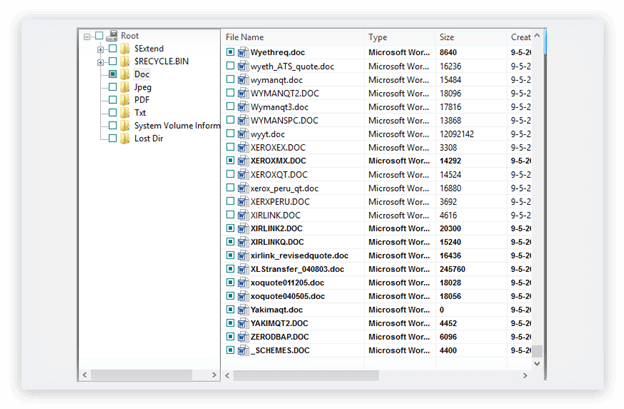Screen dimensions: 624x409
Task: Uncheck the XIRLINK2.DOC checkbox
Action: point(230,228)
